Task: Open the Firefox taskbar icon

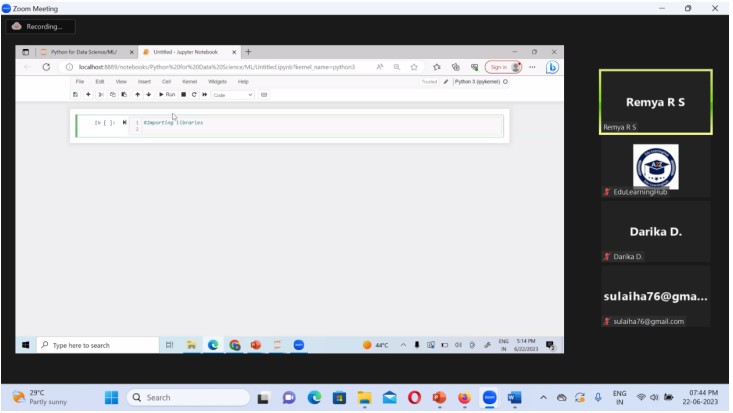Action: click(464, 397)
